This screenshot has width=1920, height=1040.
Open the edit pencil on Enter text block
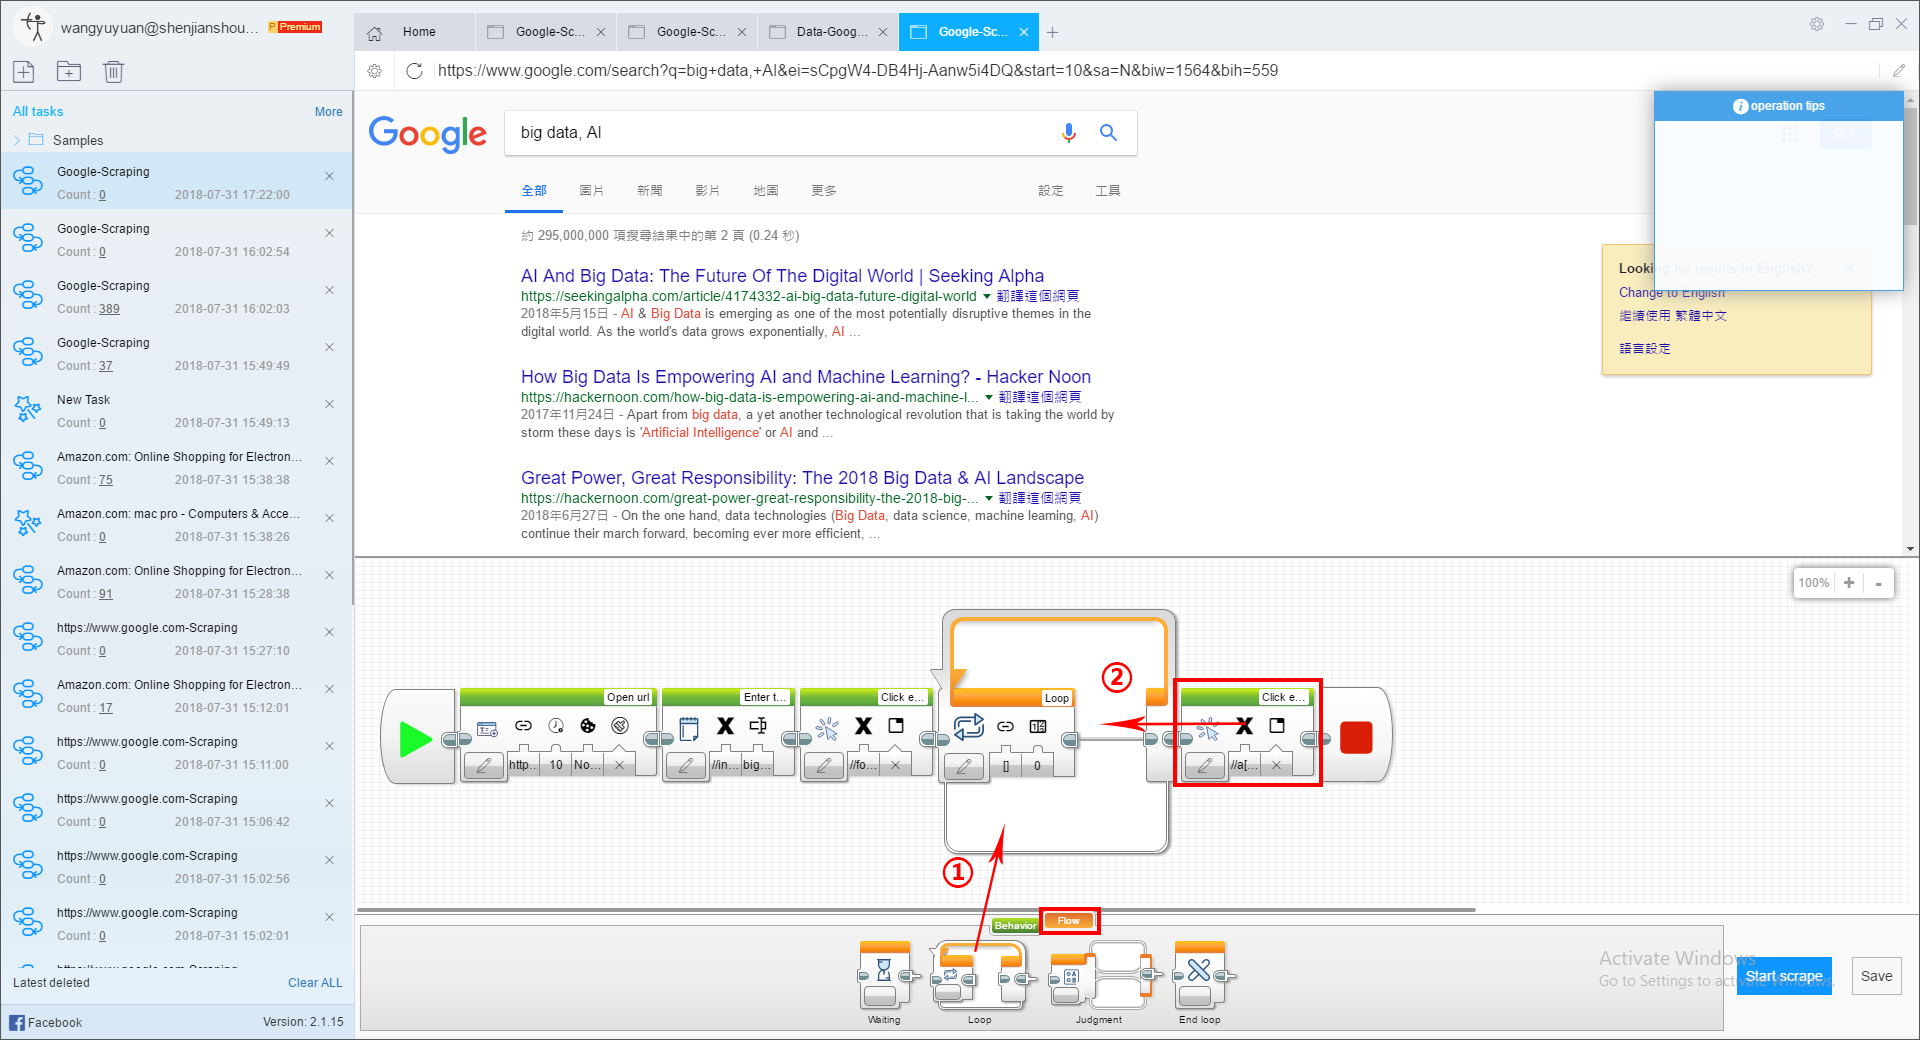686,765
